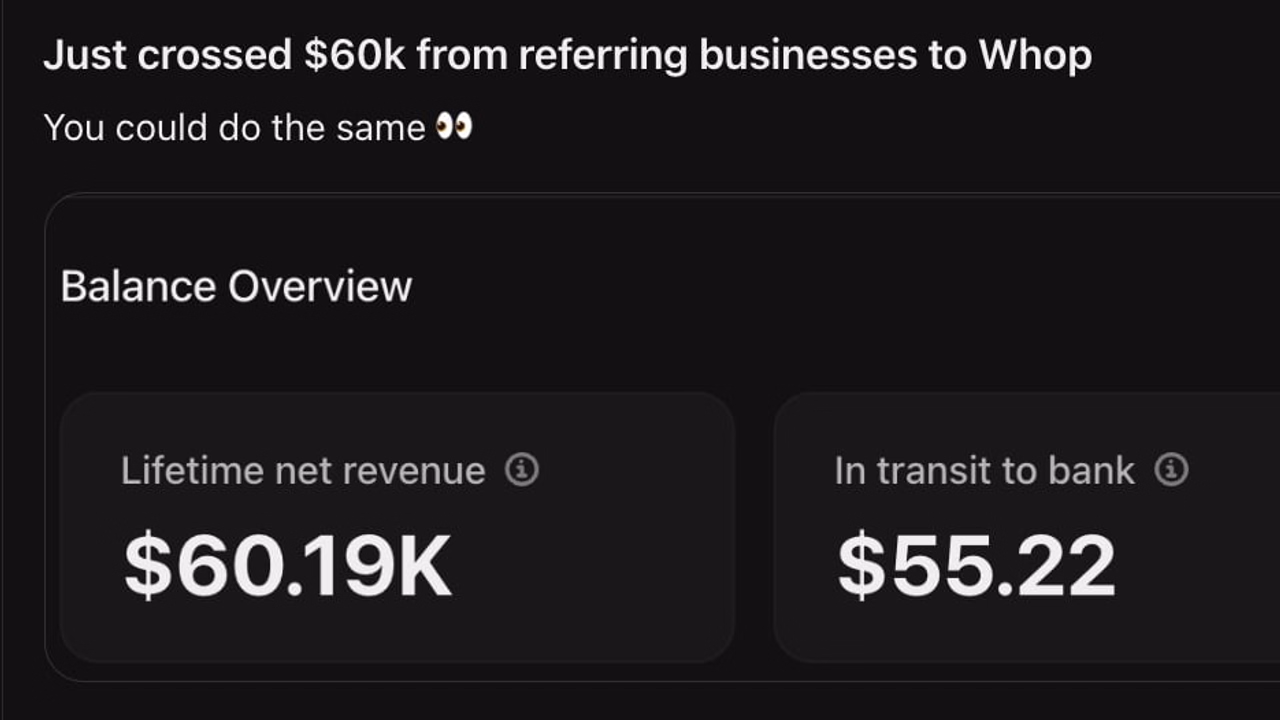Click info icon beside Lifetime net revenue
Image resolution: width=1280 pixels, height=720 pixels.
click(521, 469)
